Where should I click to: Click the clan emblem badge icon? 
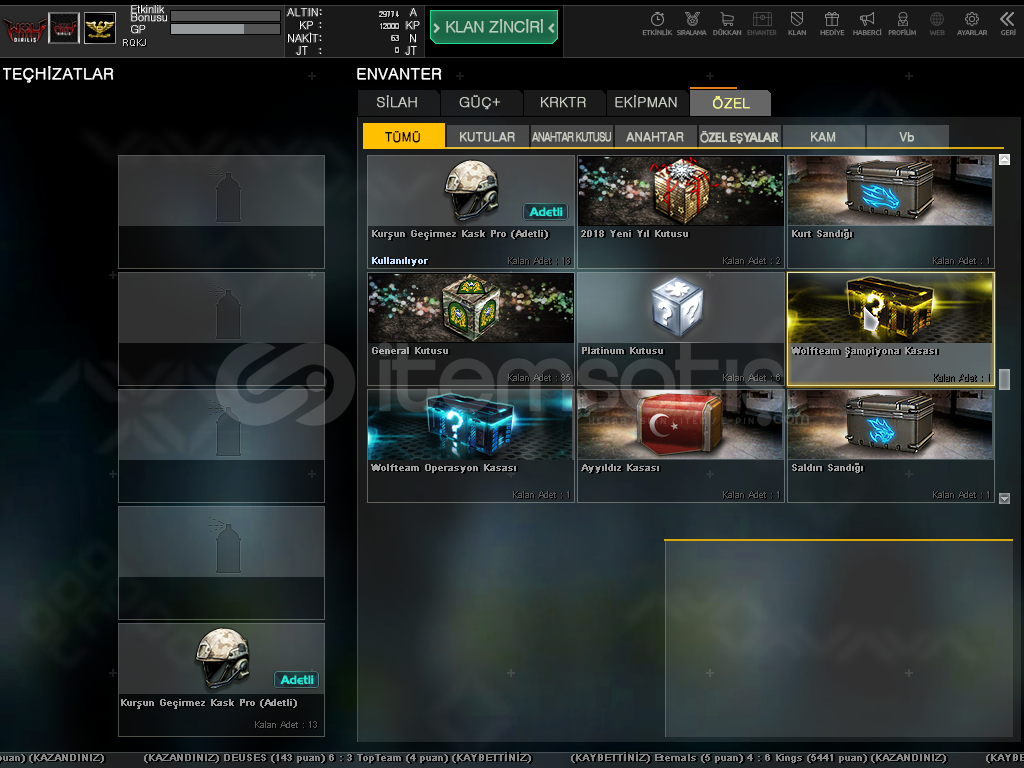(x=64, y=28)
